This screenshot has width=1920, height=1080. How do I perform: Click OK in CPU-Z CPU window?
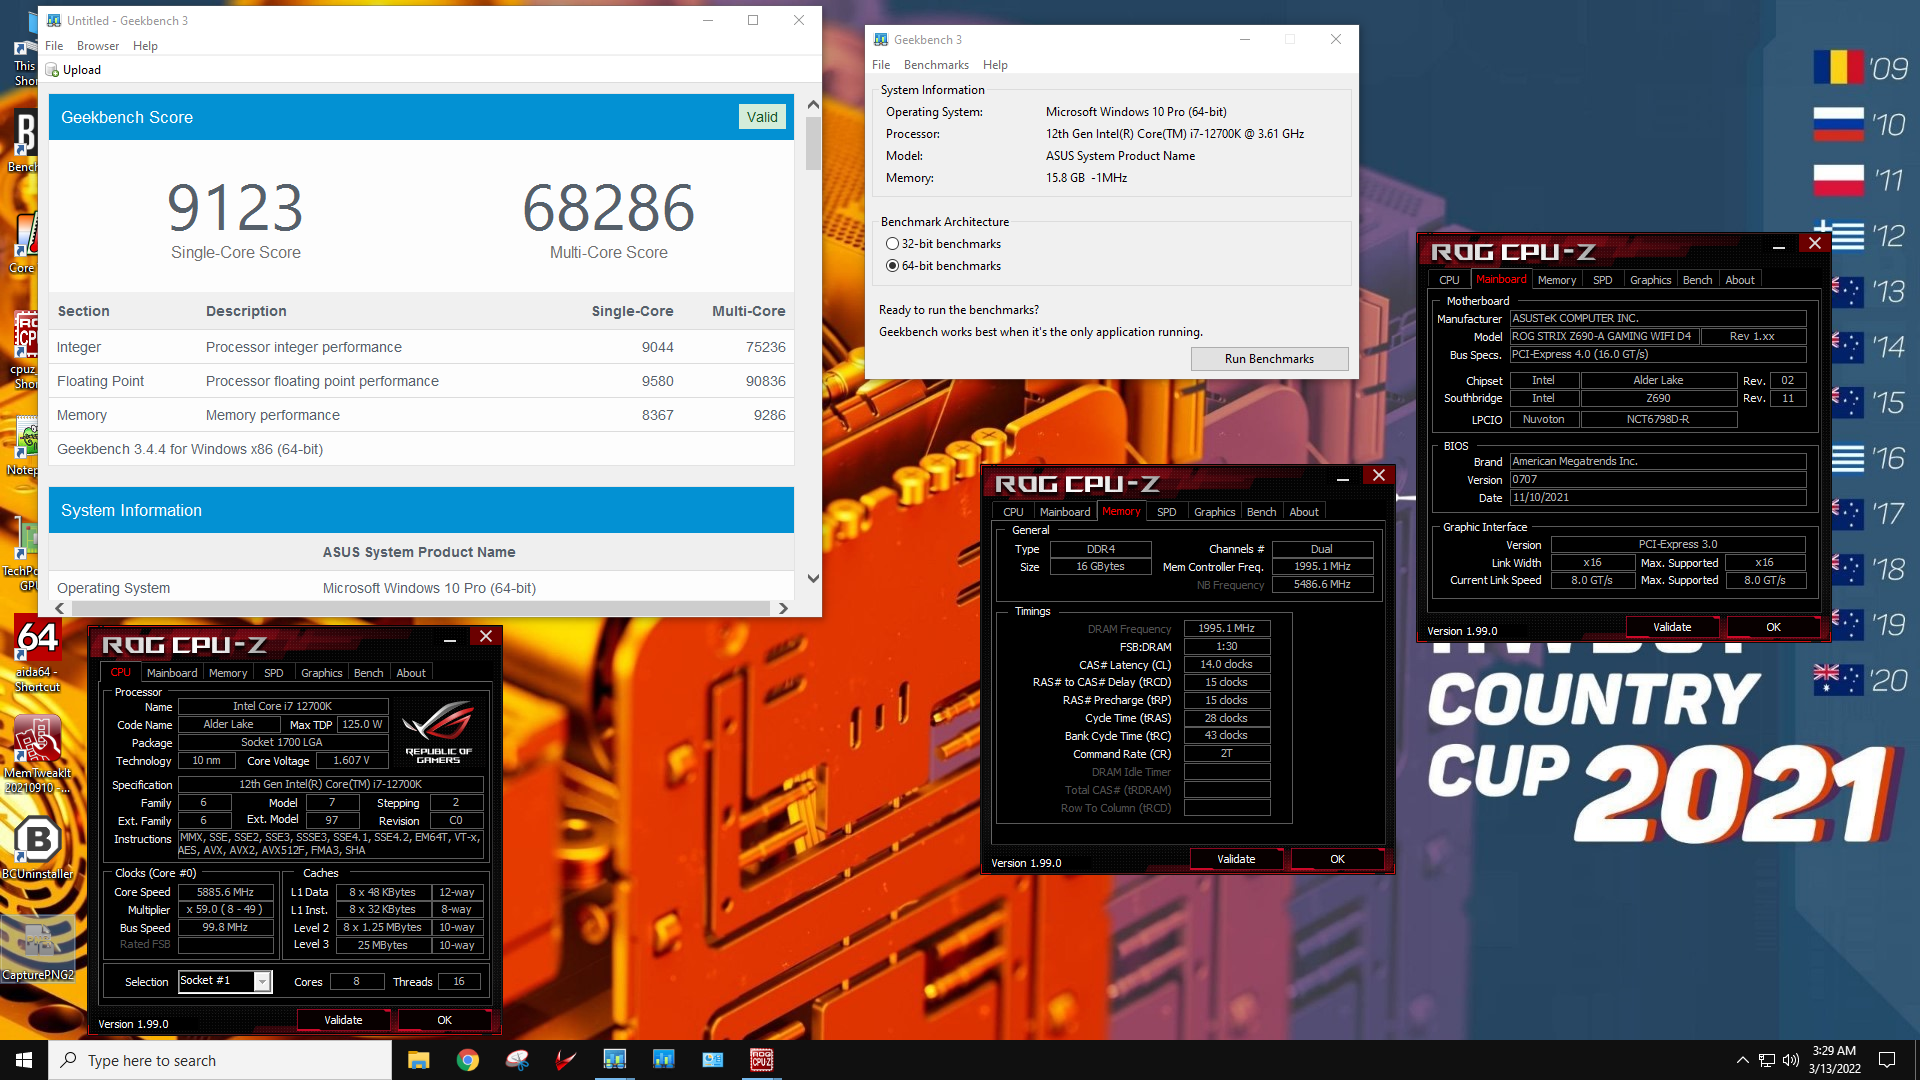pos(444,1020)
